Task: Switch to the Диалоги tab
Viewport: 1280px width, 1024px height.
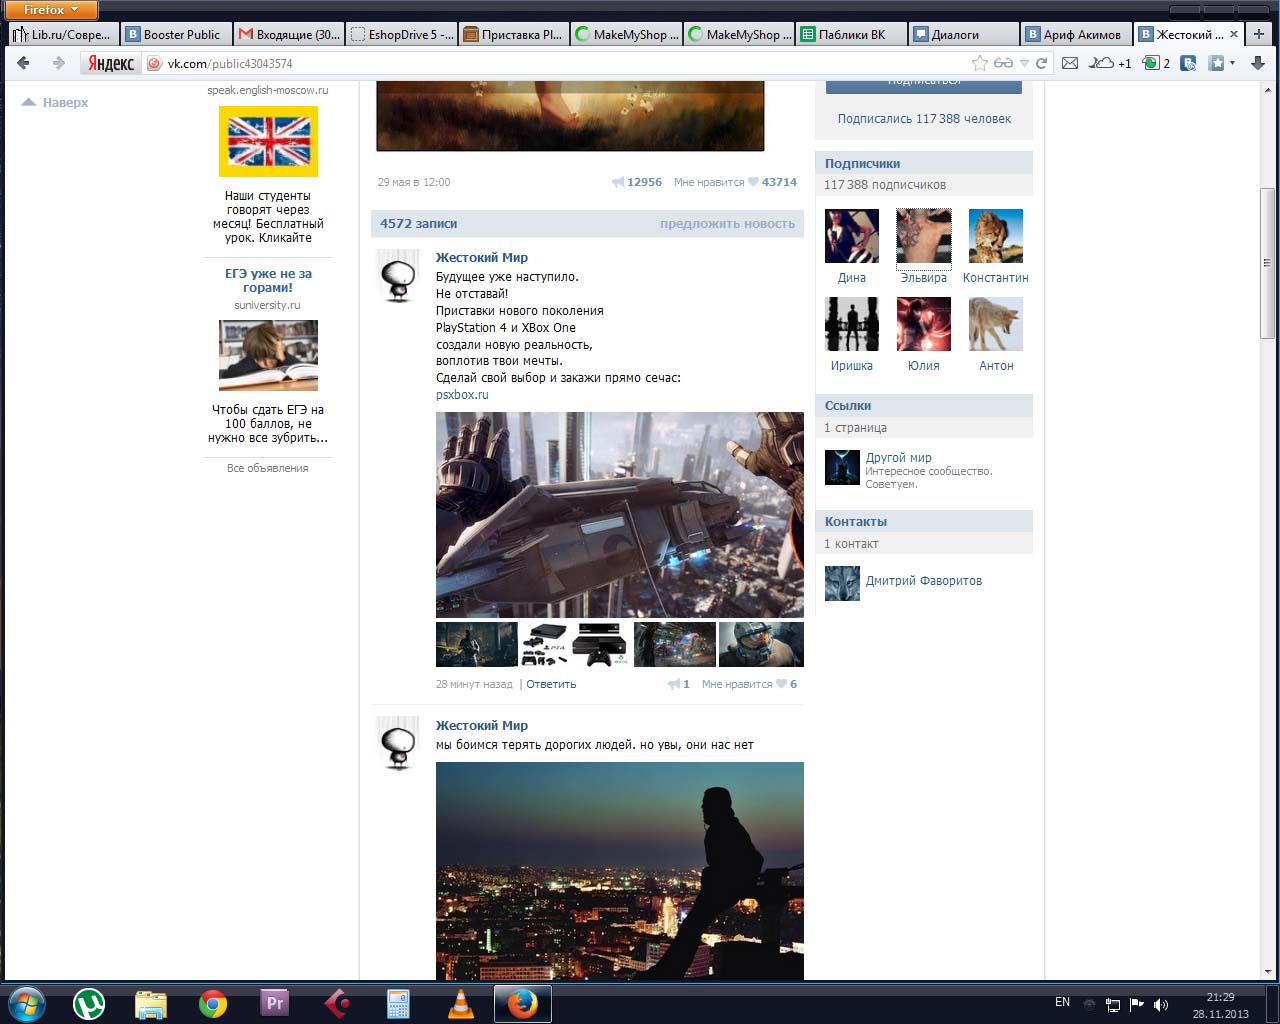Action: 965,34
